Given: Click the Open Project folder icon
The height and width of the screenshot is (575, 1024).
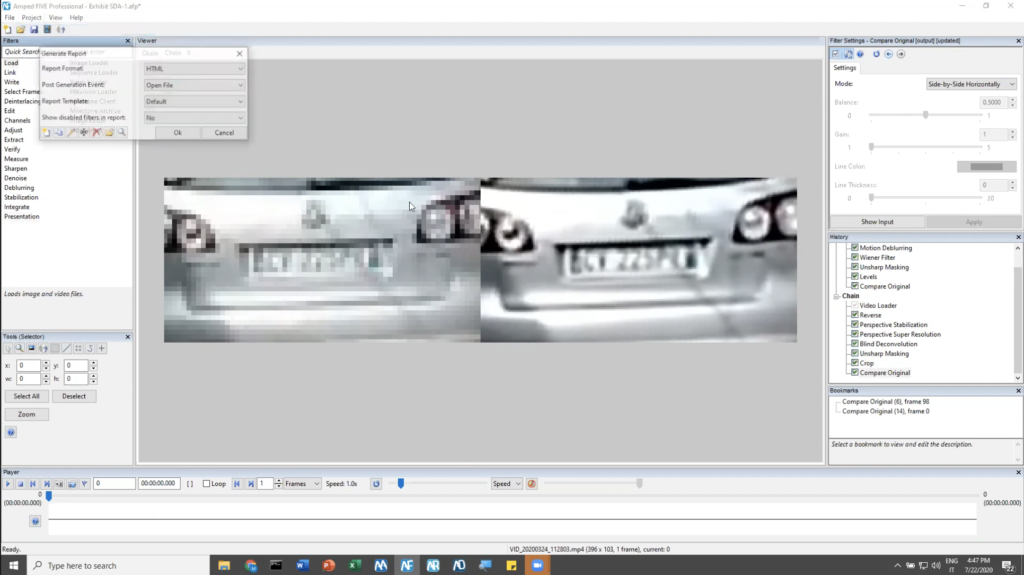Looking at the screenshot, I should (x=21, y=29).
